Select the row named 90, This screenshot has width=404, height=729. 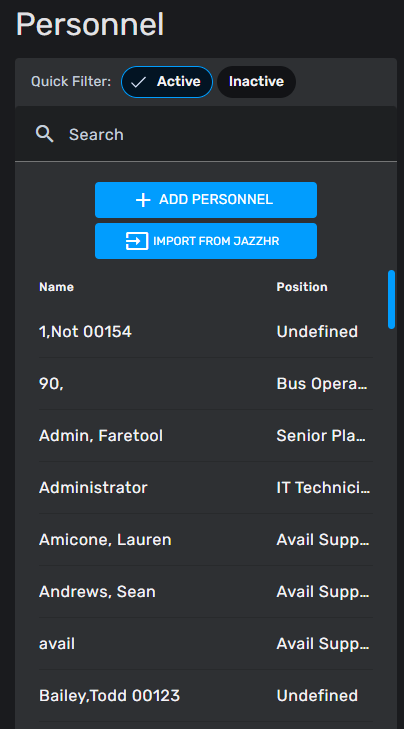[206, 384]
